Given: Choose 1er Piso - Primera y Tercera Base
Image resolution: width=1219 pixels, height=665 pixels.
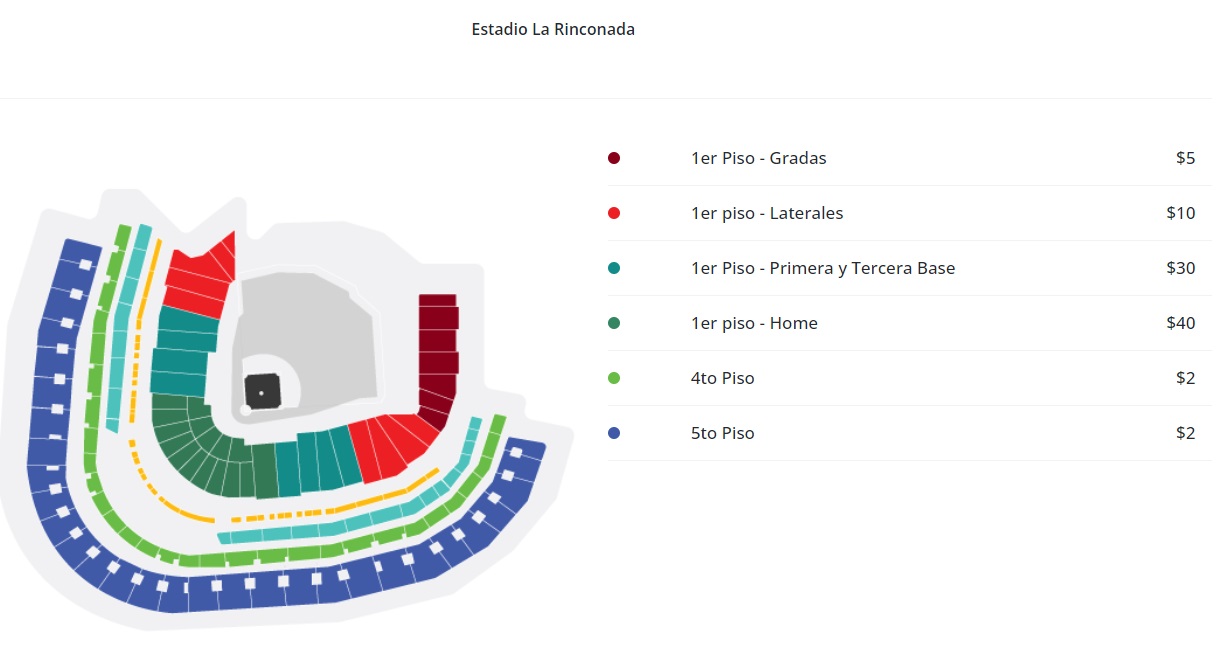Looking at the screenshot, I should 823,268.
